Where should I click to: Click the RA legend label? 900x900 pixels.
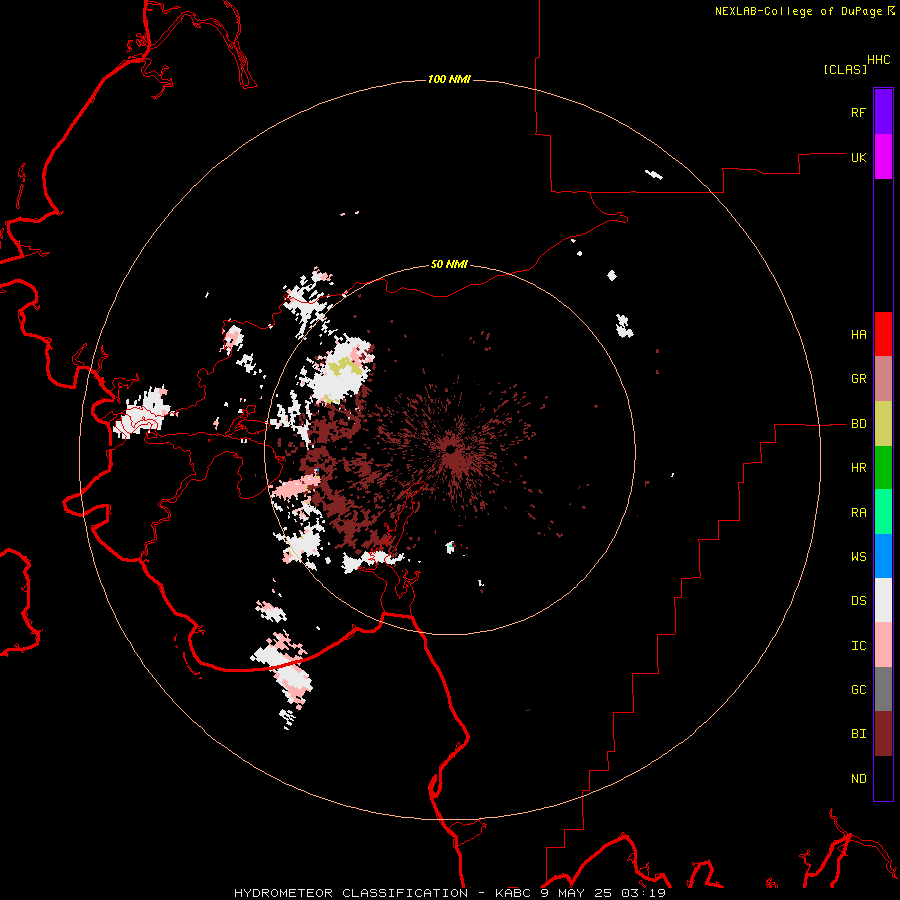coord(858,513)
